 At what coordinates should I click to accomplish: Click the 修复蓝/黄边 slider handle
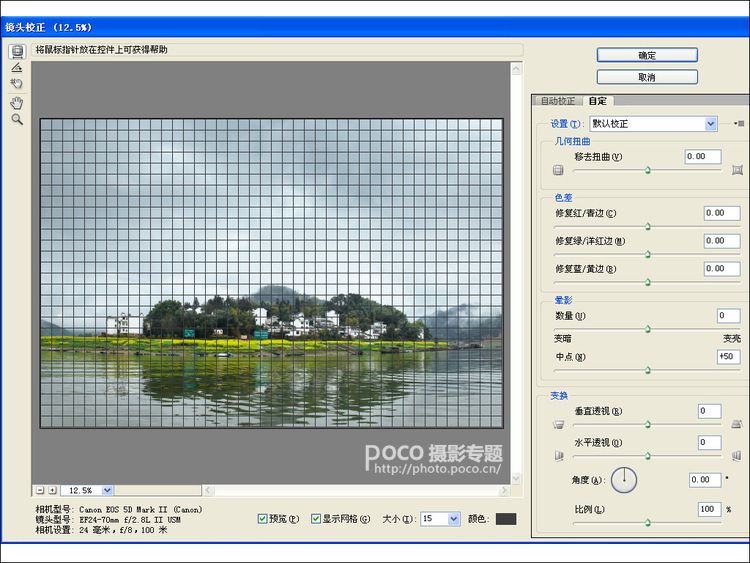pos(648,282)
